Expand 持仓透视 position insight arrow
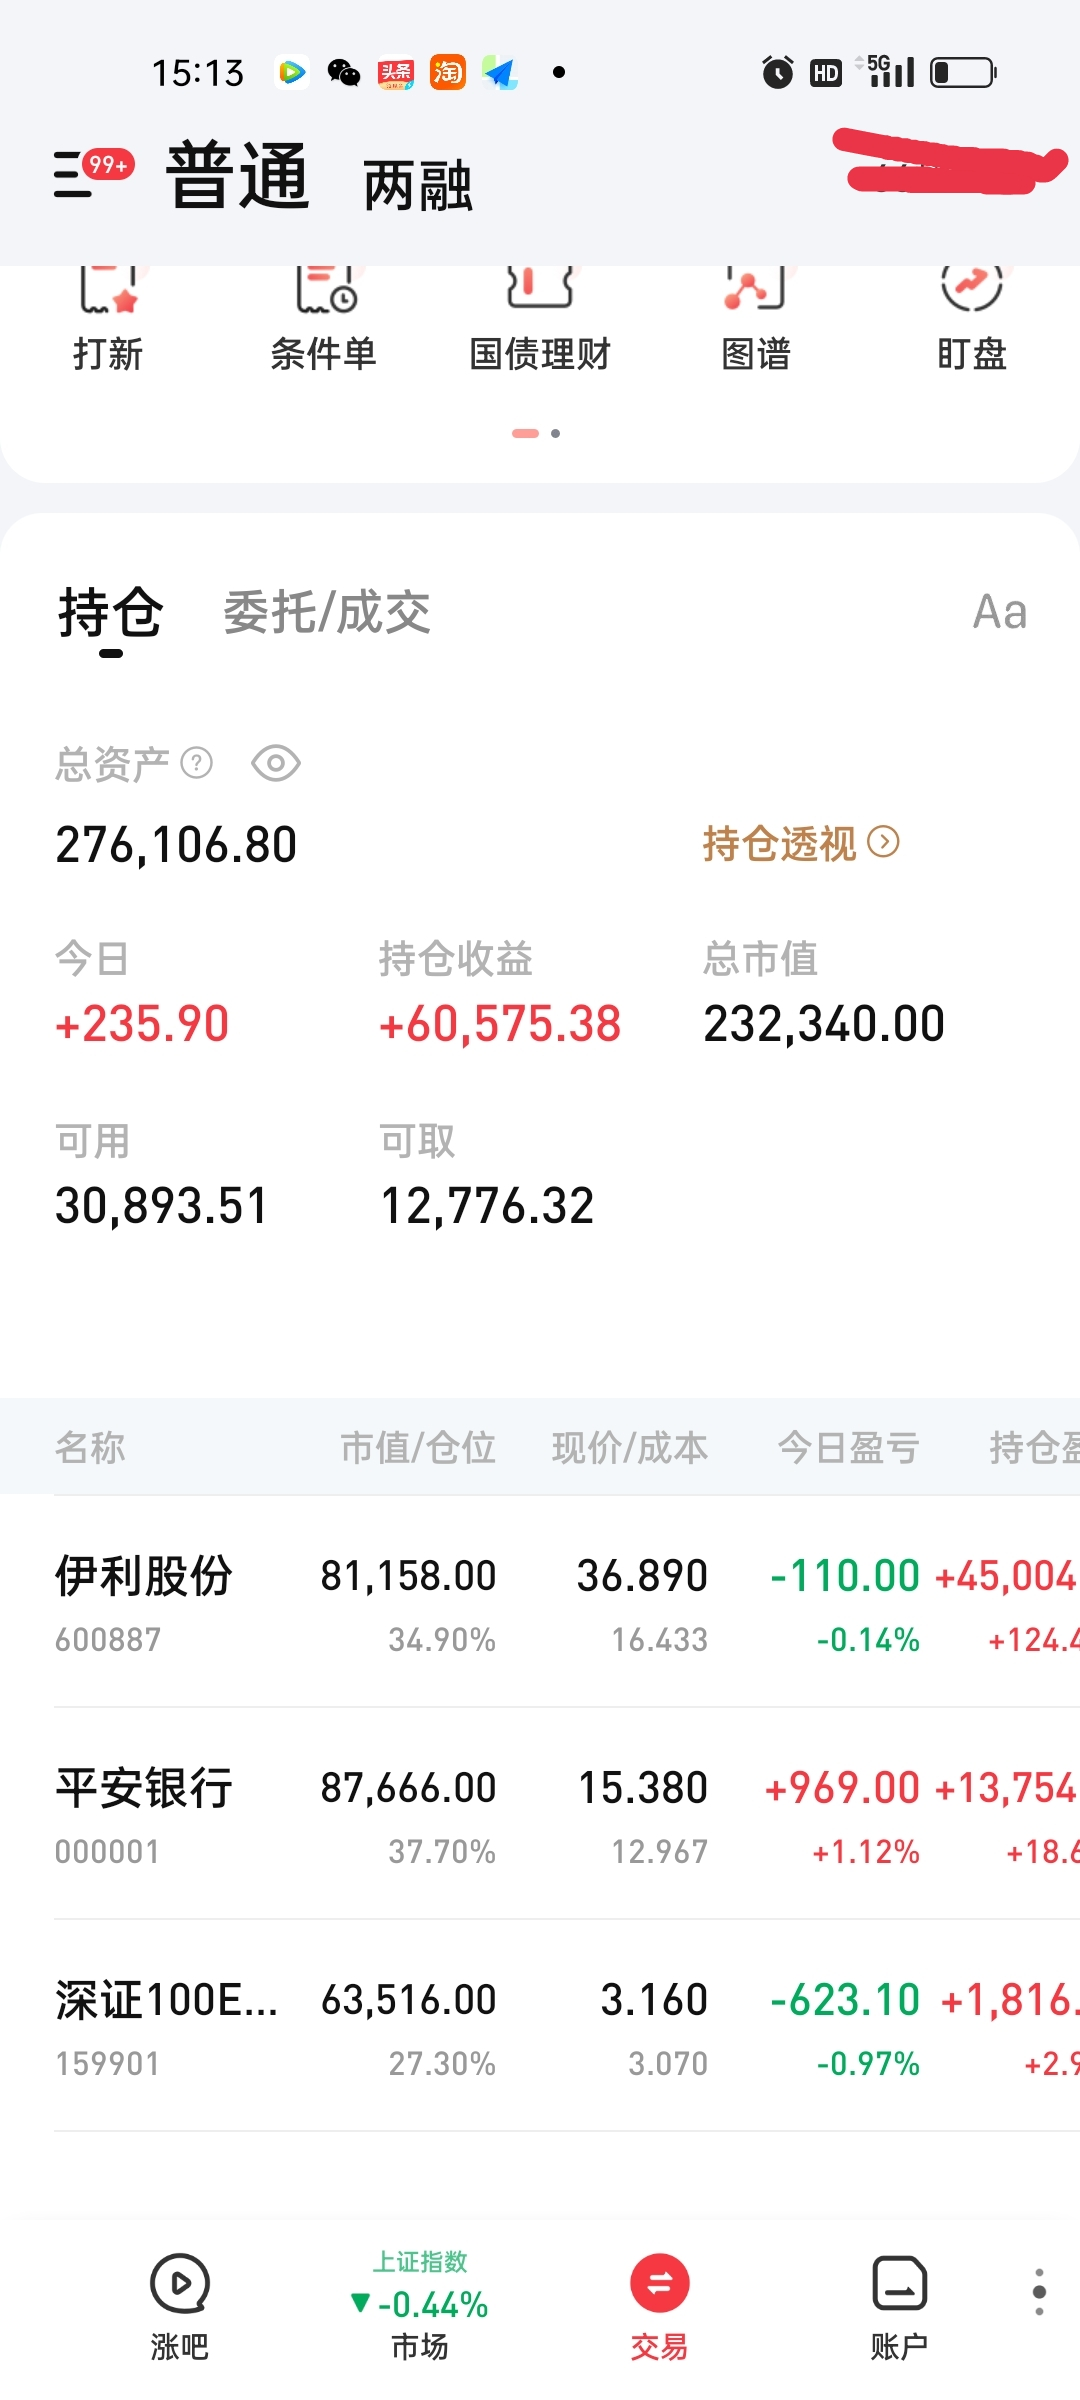The height and width of the screenshot is (2400, 1080). pyautogui.click(x=883, y=842)
